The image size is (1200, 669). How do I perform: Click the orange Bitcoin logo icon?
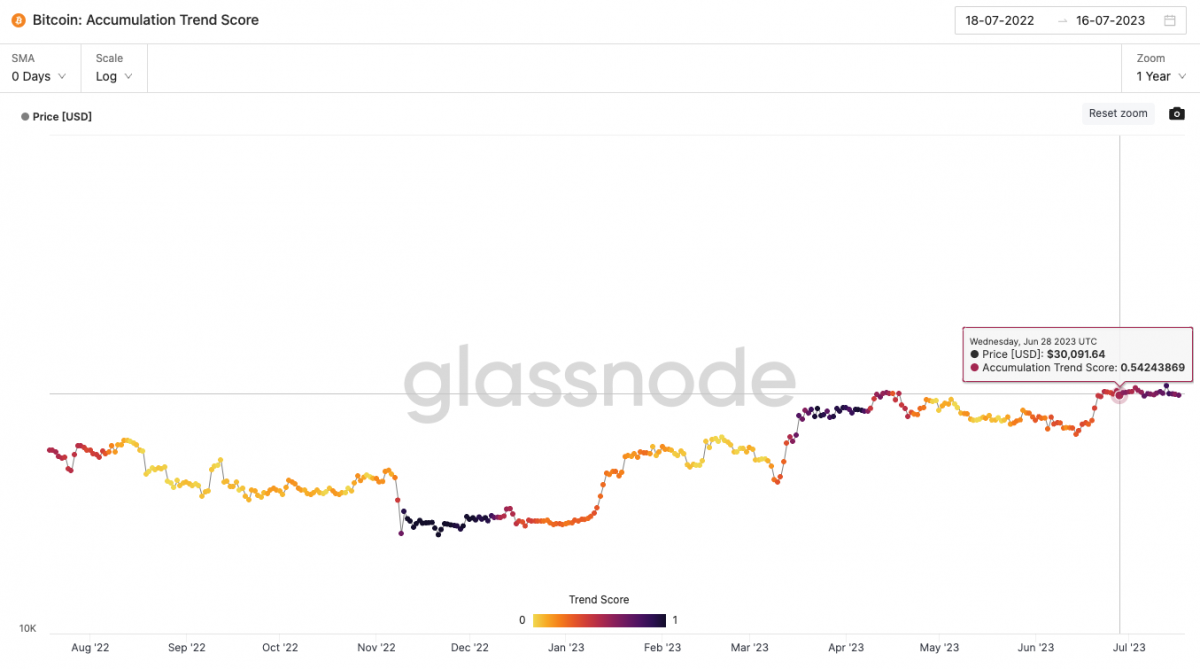[19, 20]
